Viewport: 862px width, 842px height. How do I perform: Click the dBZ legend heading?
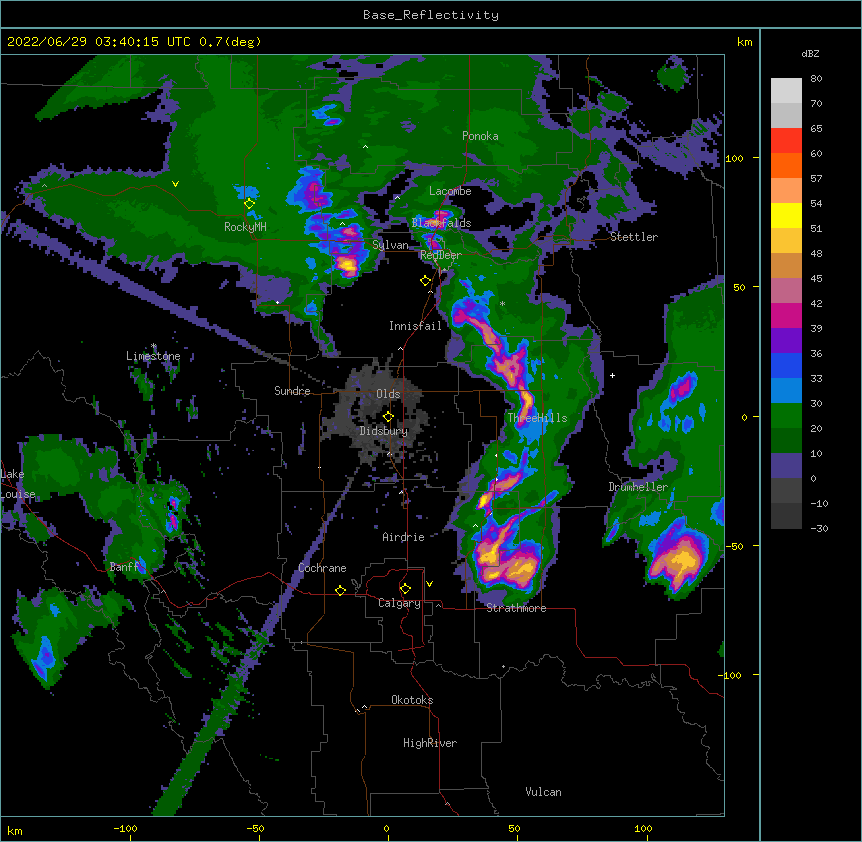coord(810,54)
